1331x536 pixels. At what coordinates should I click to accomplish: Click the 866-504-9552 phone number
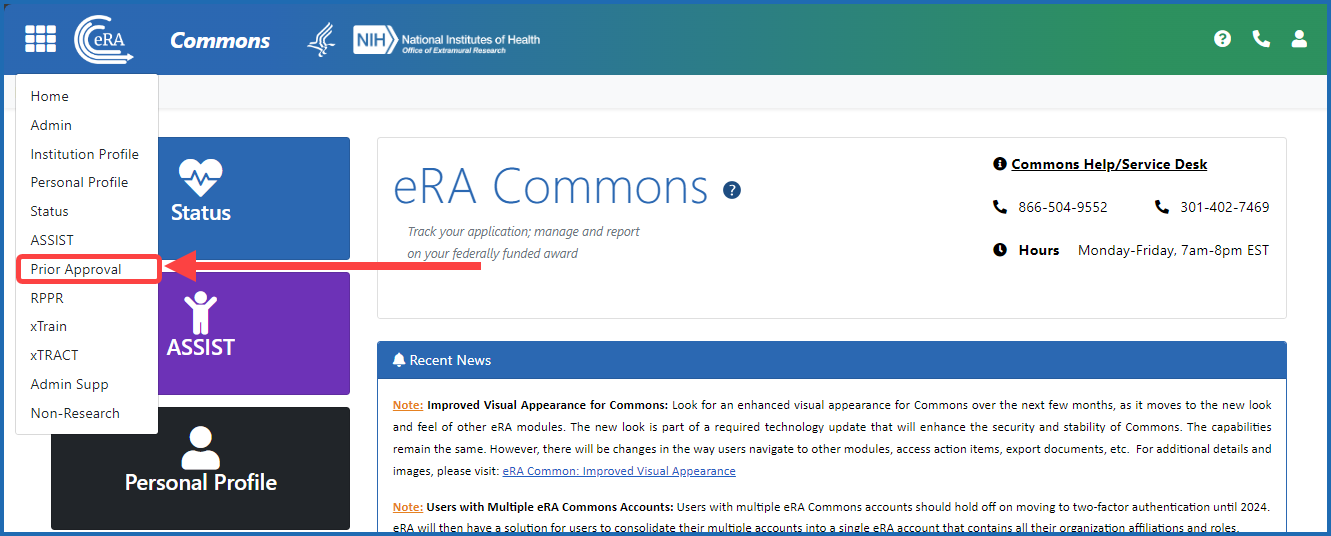click(1063, 207)
